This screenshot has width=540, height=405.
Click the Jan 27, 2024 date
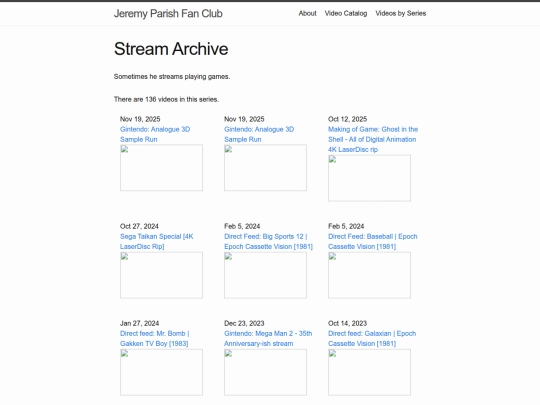click(139, 323)
